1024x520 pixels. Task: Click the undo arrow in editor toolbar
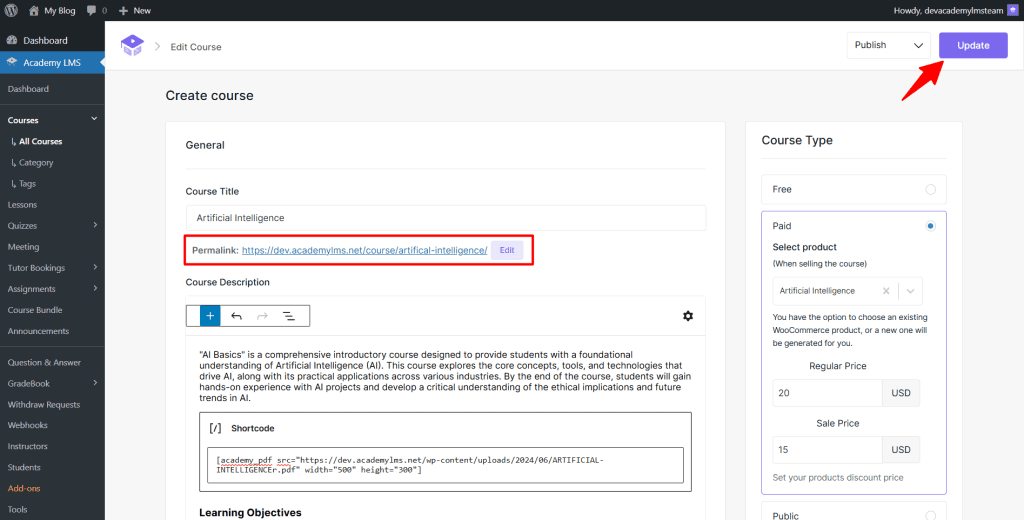point(236,316)
